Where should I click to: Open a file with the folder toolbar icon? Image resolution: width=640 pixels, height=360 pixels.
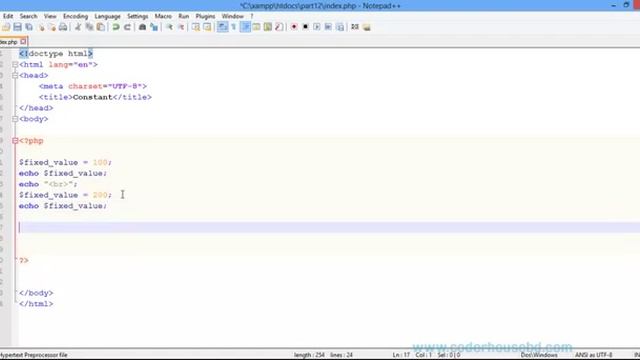pos(6,27)
